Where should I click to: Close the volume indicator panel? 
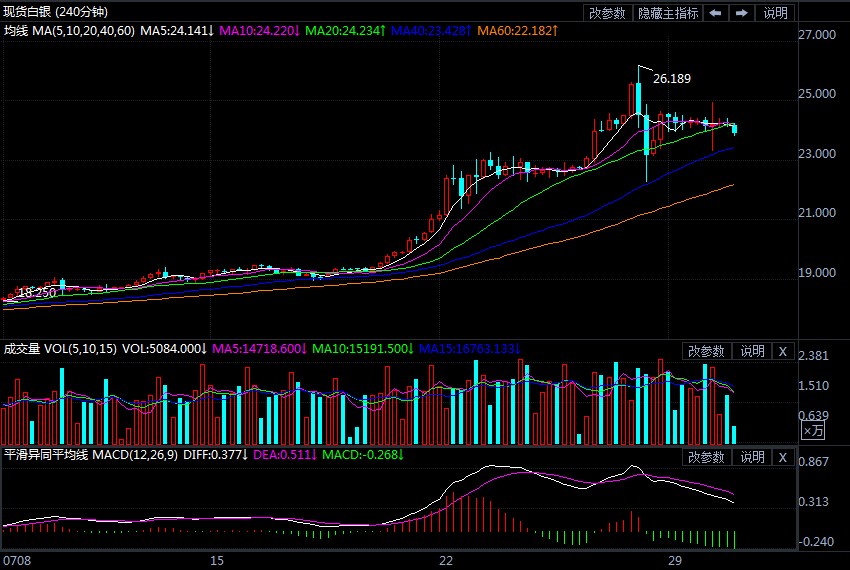[x=783, y=351]
